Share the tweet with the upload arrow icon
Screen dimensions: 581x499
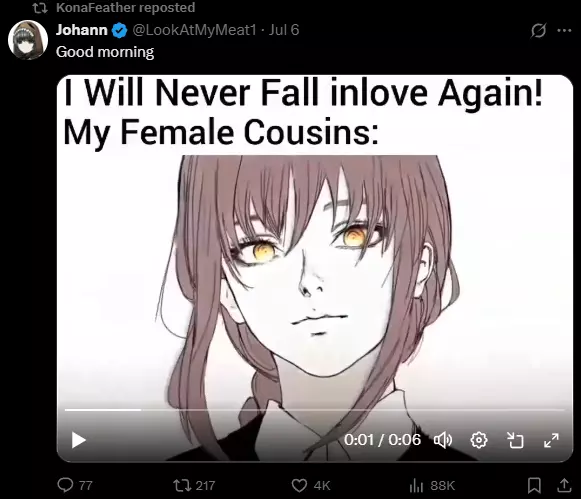[x=564, y=485]
